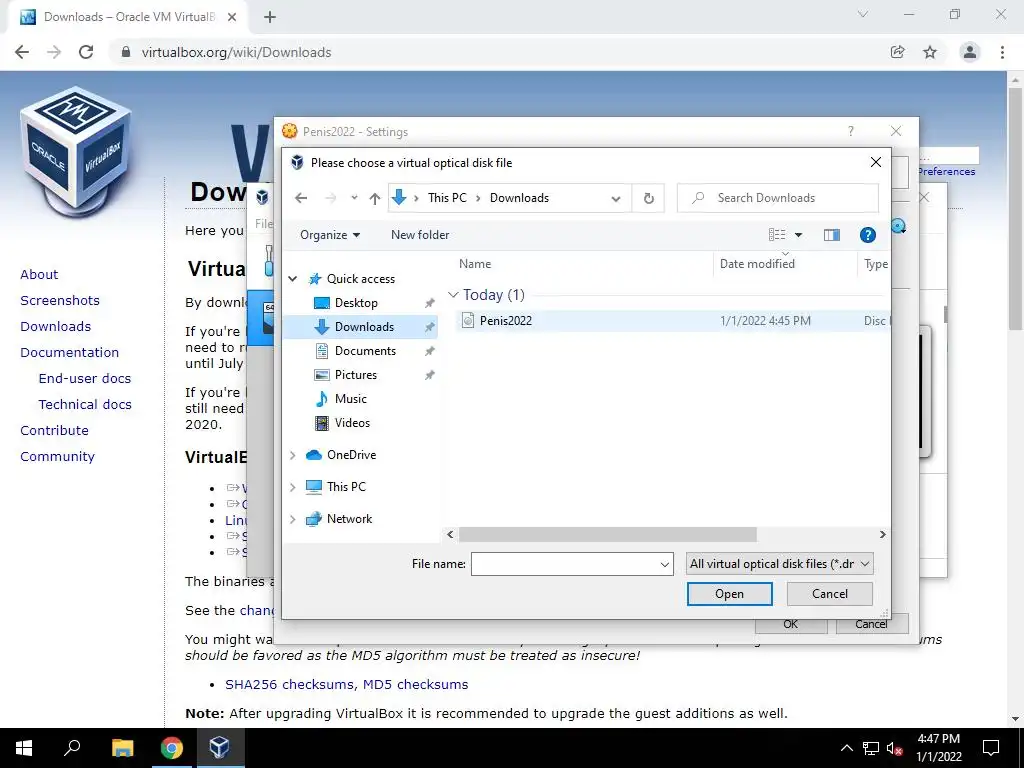Open the address bar path dropdown

(x=616, y=199)
